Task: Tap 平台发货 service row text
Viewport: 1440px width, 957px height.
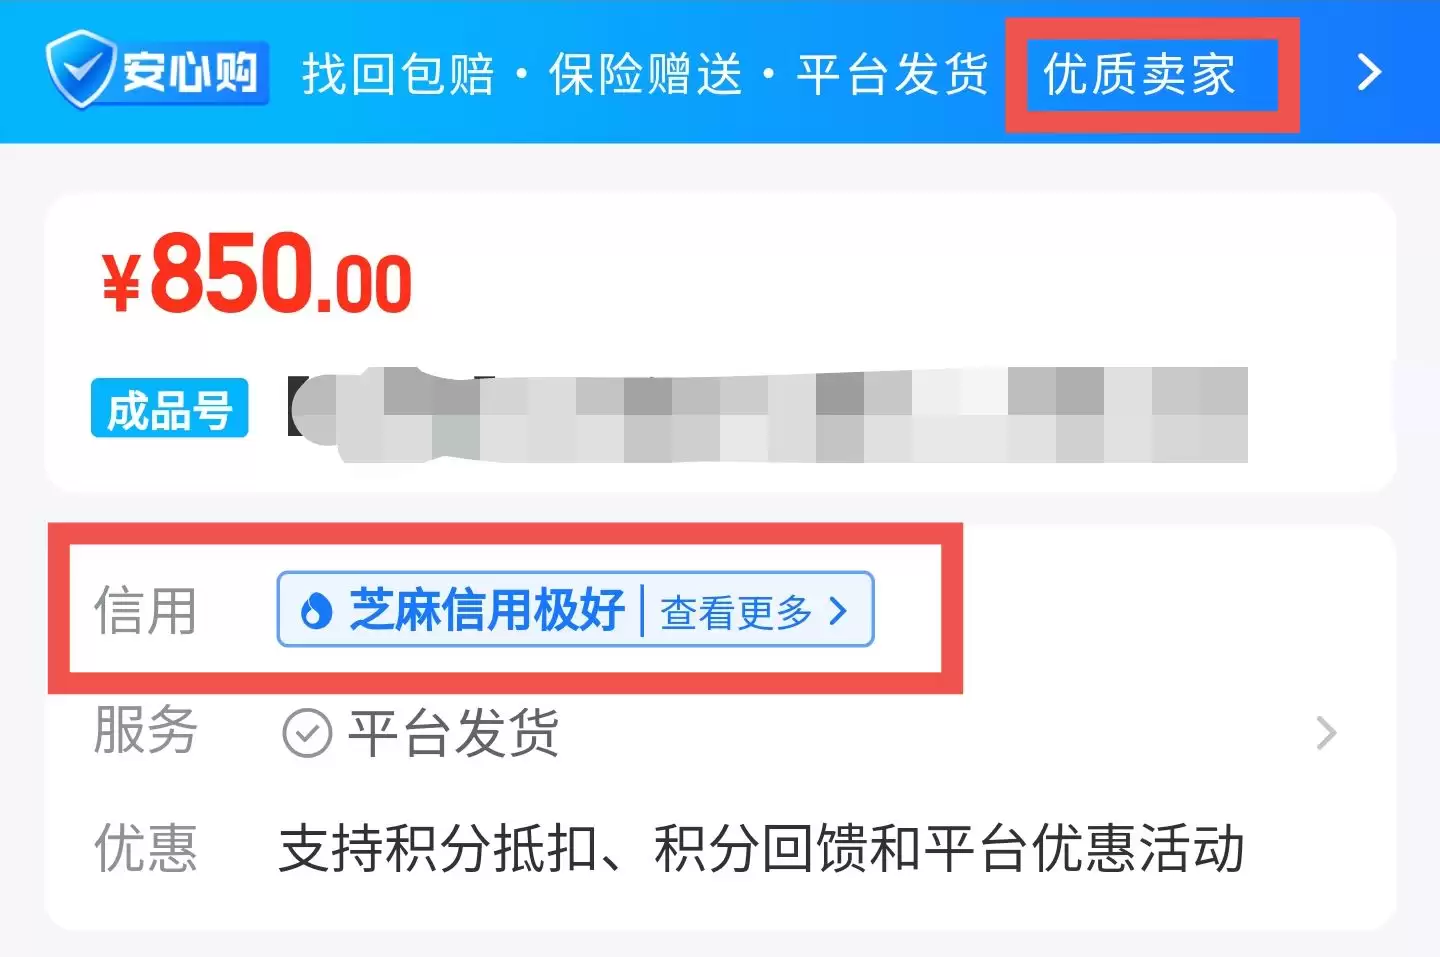Action: click(453, 733)
